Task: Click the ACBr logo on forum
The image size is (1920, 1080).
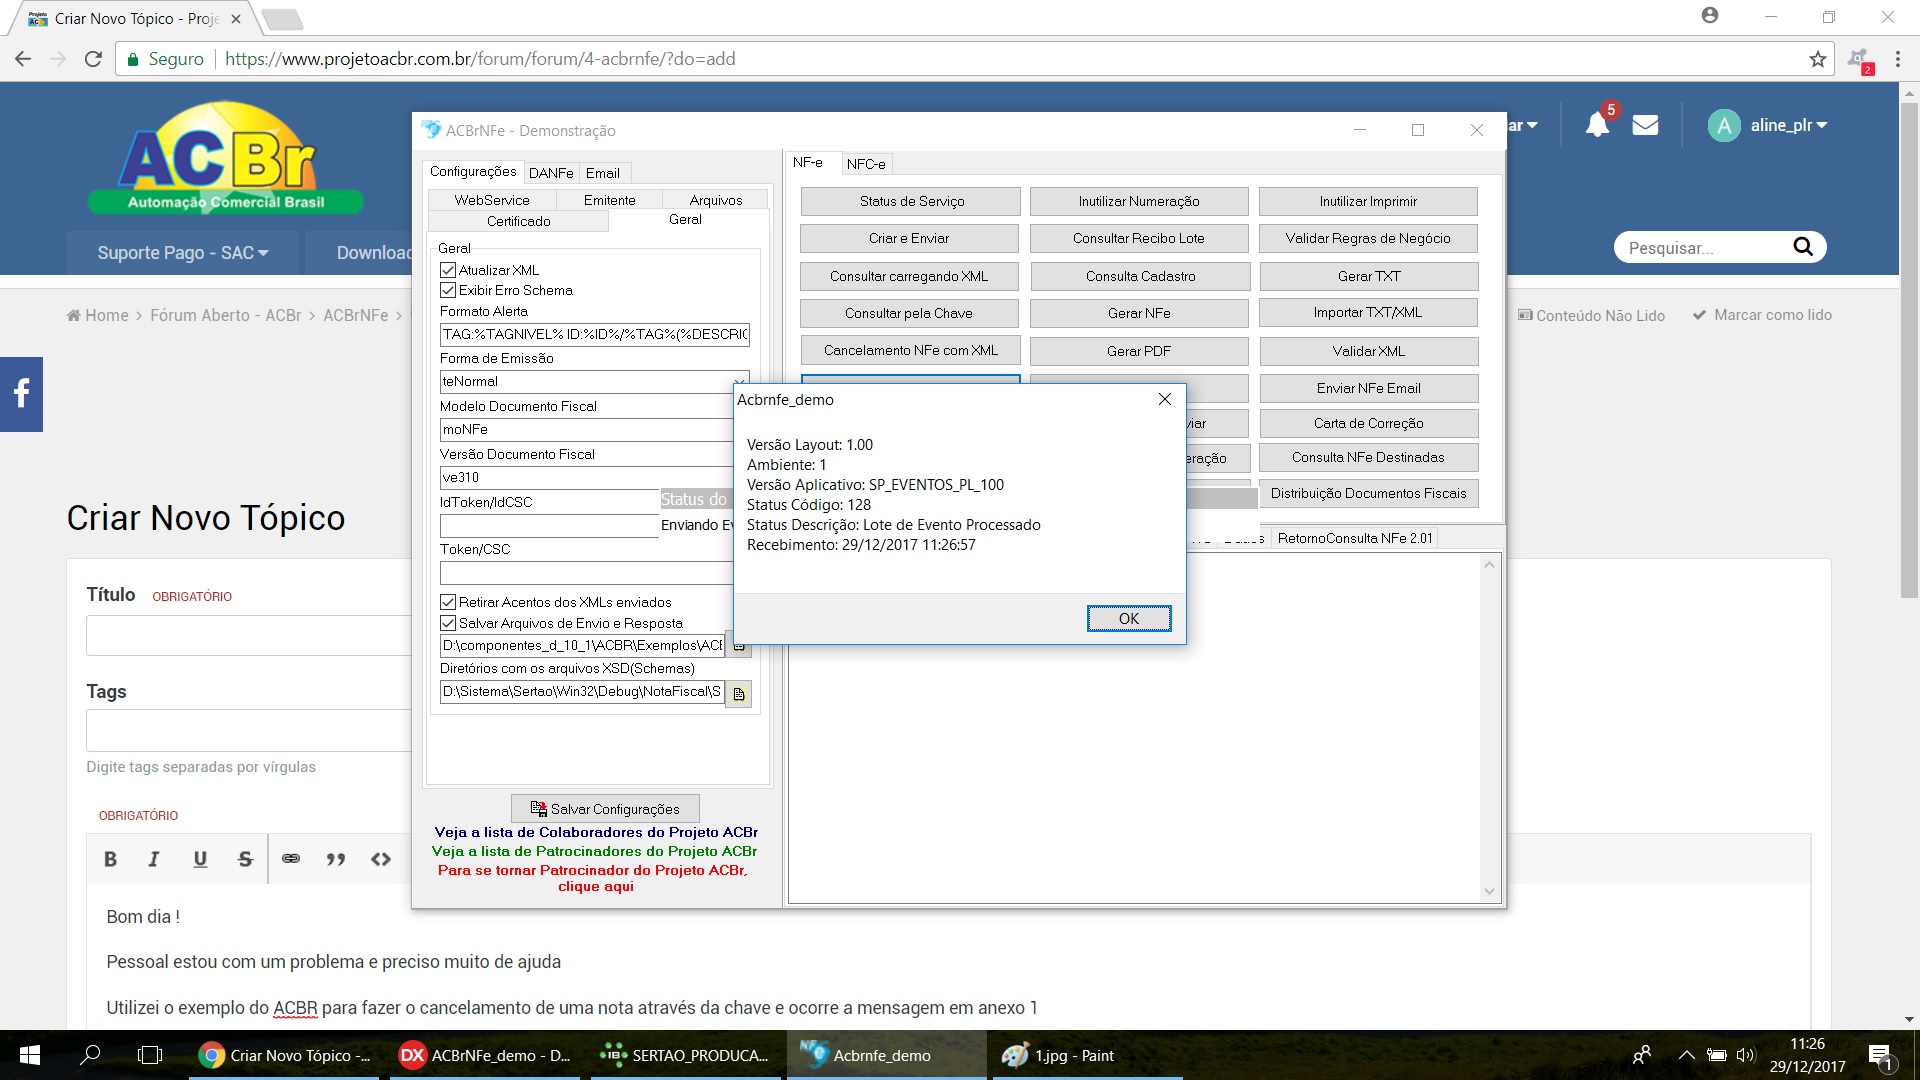Action: pos(225,158)
